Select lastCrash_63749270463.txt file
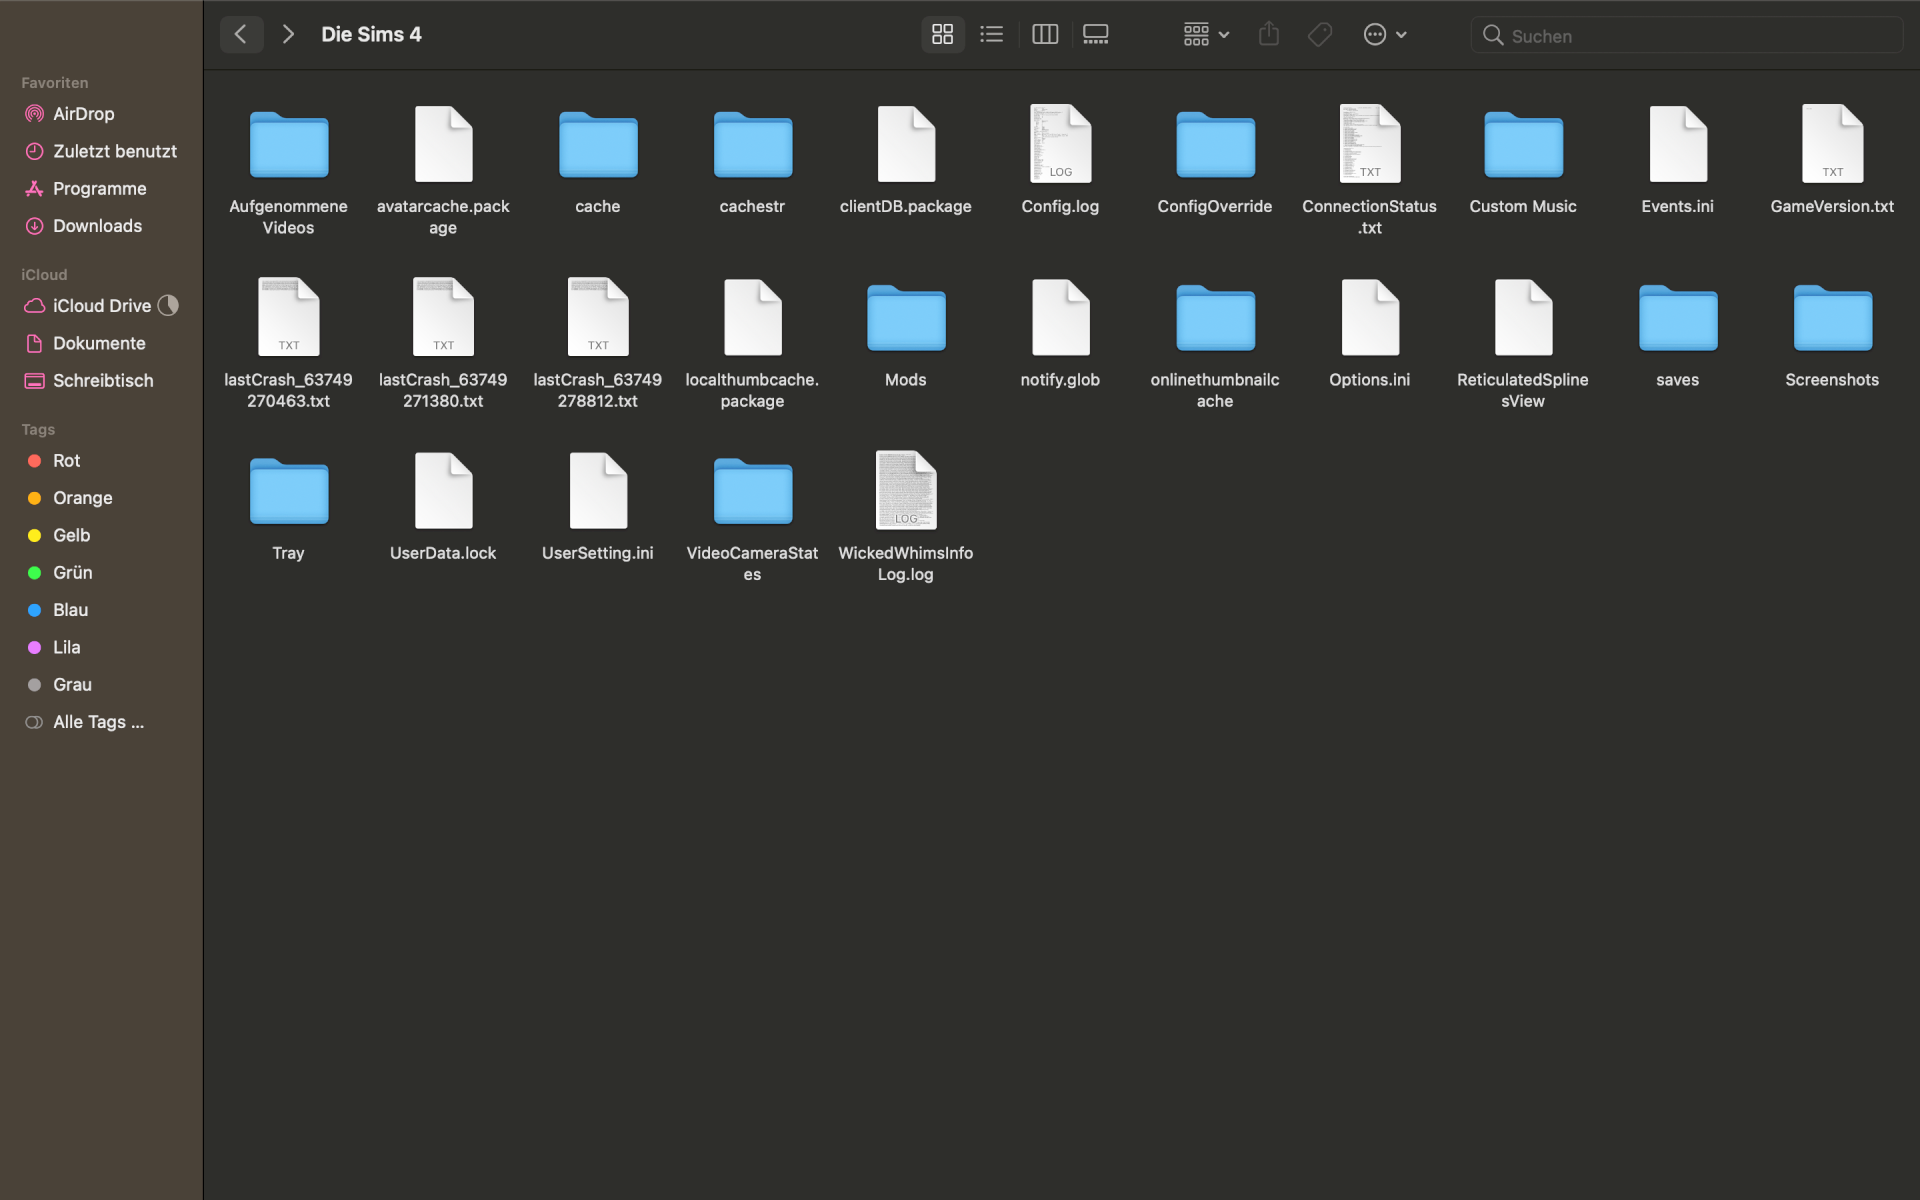Screen dimensions: 1920x1200 pos(289,319)
